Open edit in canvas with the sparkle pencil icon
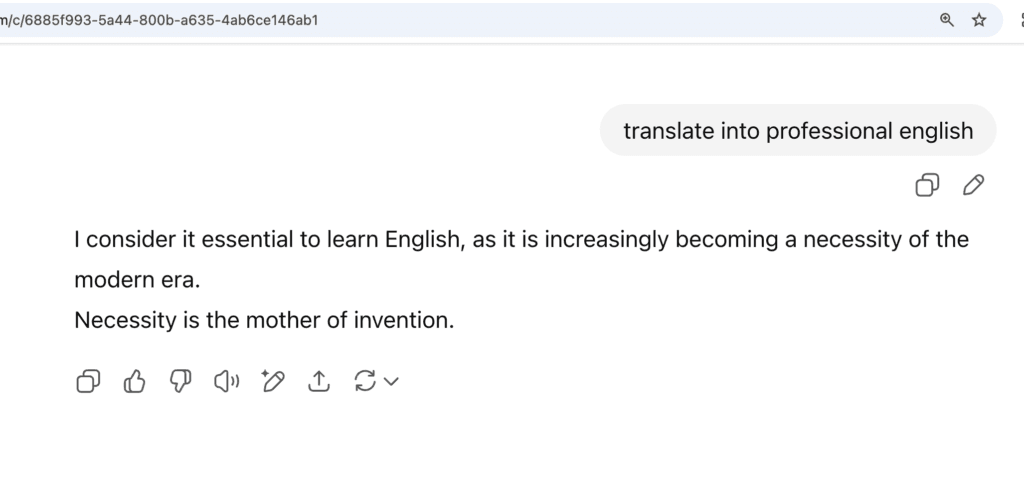This screenshot has height=503, width=1024. 273,381
